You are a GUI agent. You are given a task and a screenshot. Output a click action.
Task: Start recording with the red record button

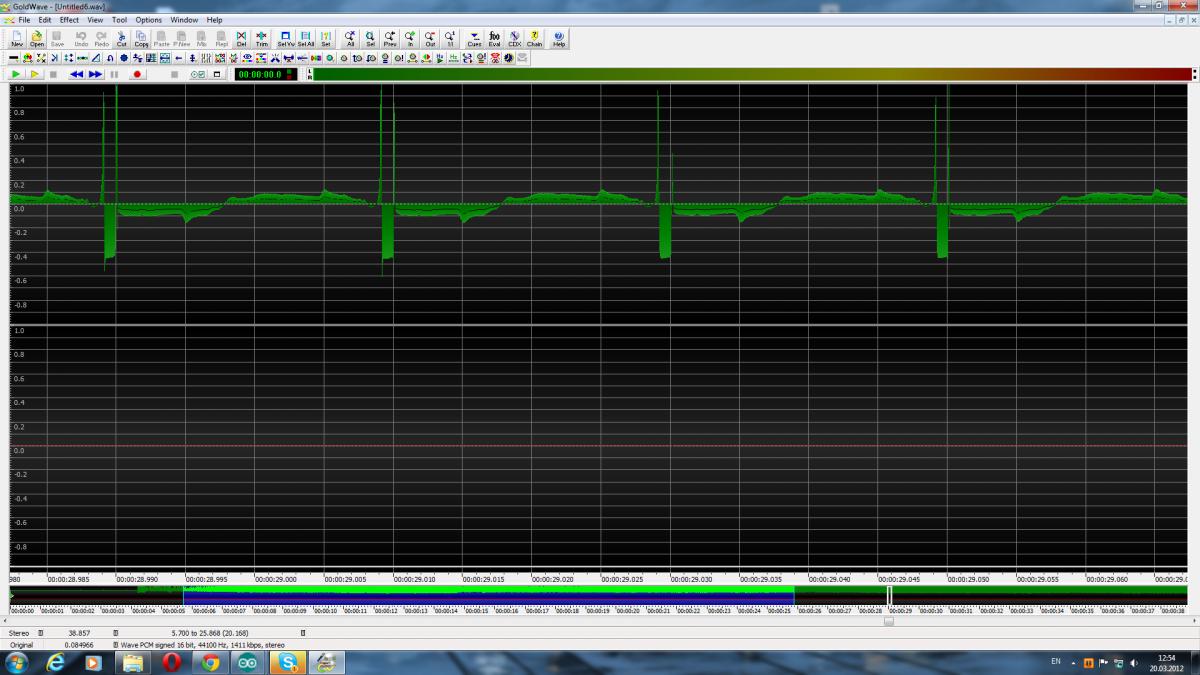pyautogui.click(x=137, y=74)
